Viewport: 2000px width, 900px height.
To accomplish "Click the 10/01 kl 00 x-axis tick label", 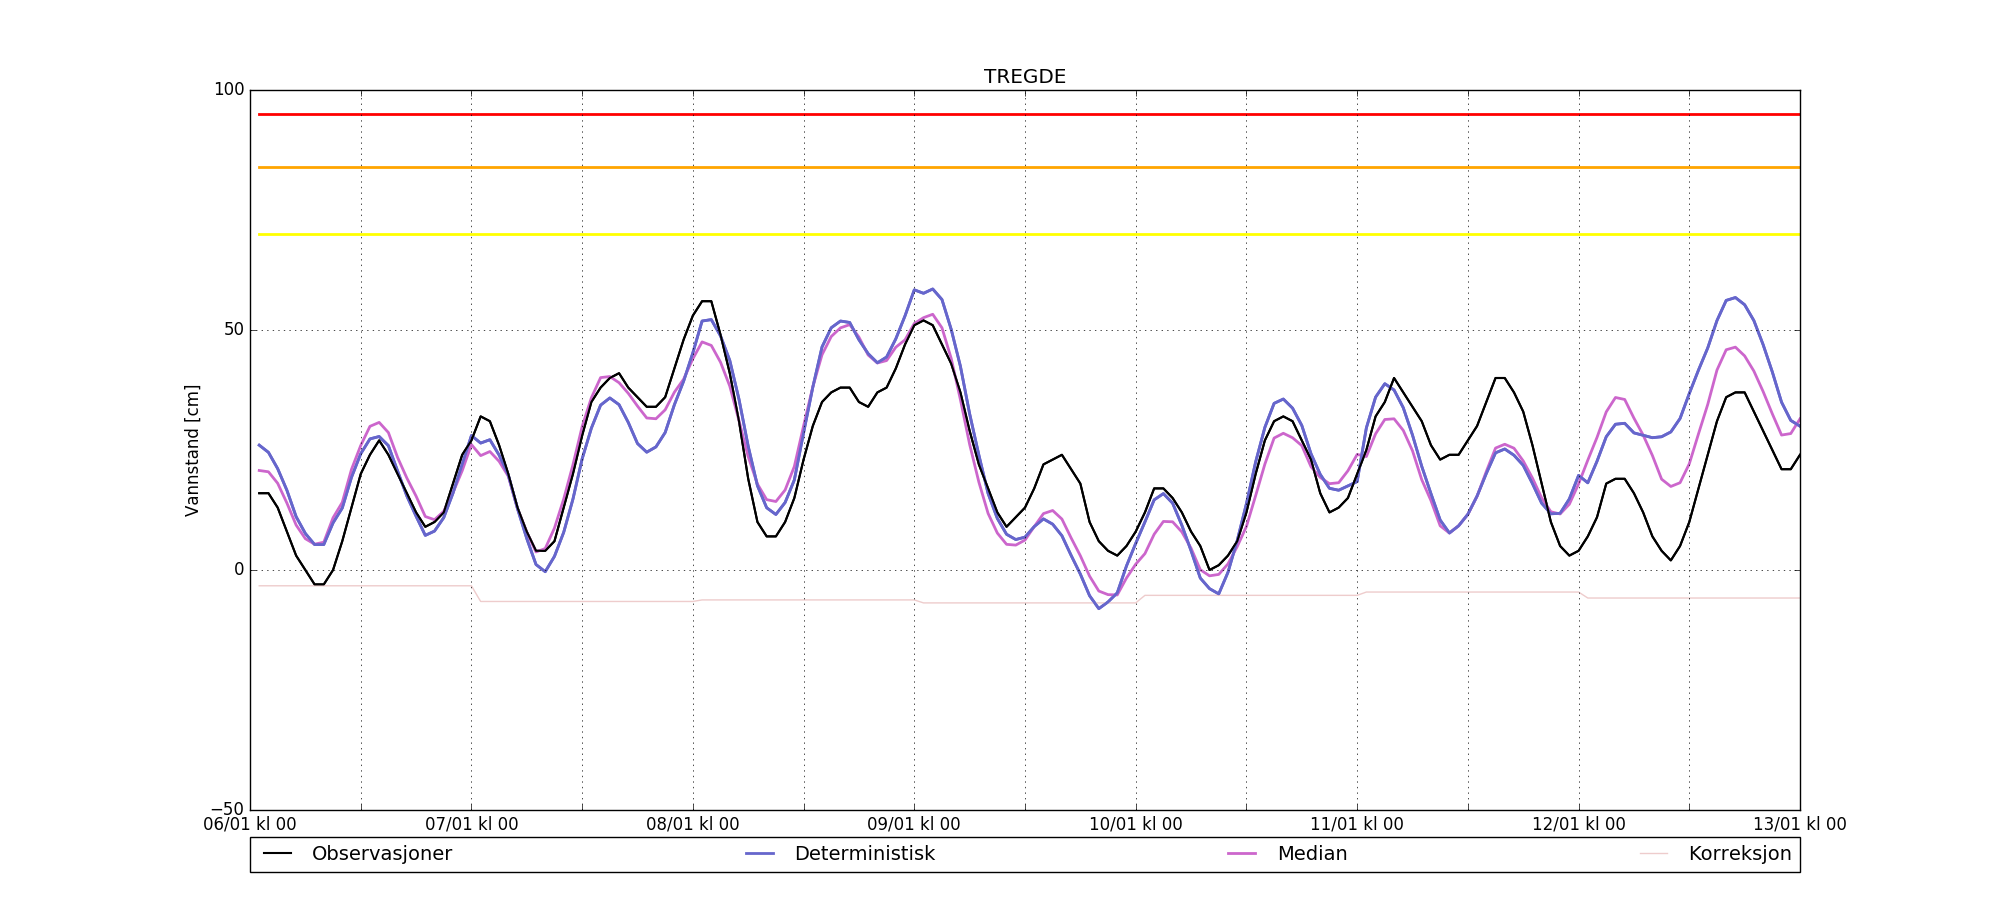I will coord(1136,825).
